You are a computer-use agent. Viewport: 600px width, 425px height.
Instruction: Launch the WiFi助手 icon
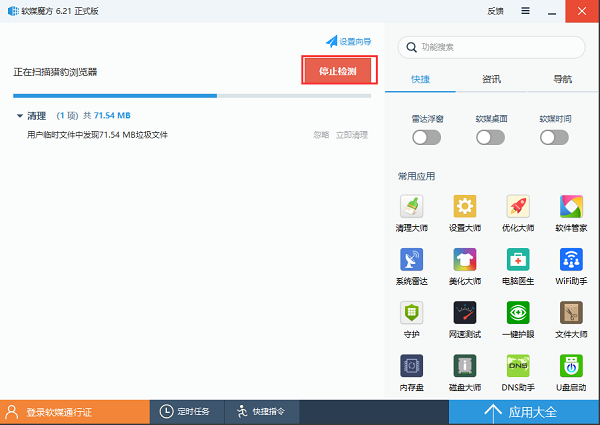pos(571,260)
